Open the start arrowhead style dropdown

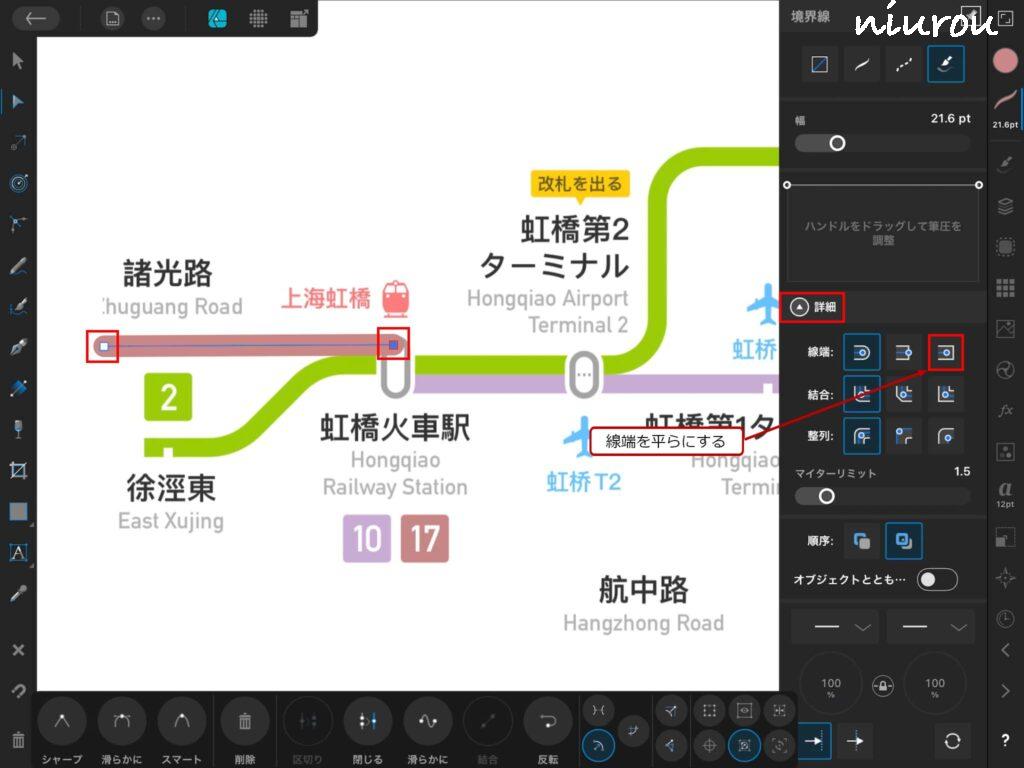[x=835, y=627]
